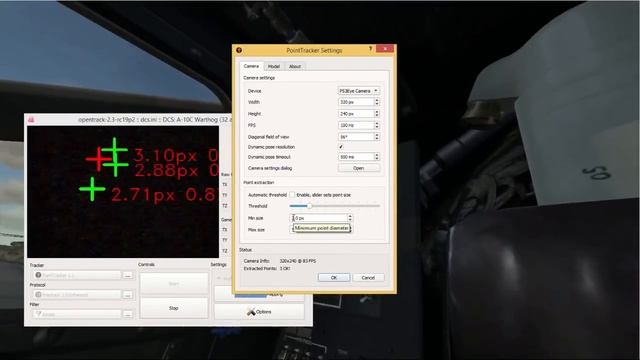Click the ellipsis button next to Tracker
Image resolution: width=640 pixels, height=360 pixels.
[128, 276]
